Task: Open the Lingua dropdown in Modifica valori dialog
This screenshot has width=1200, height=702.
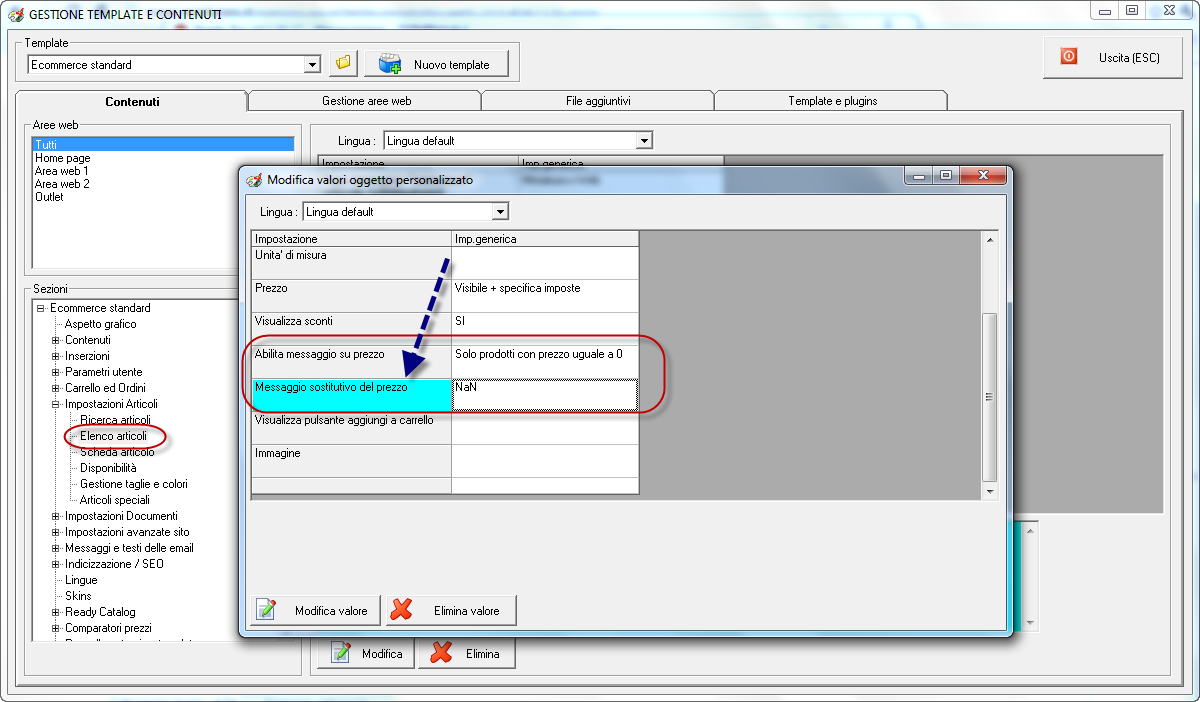Action: pyautogui.click(x=500, y=212)
